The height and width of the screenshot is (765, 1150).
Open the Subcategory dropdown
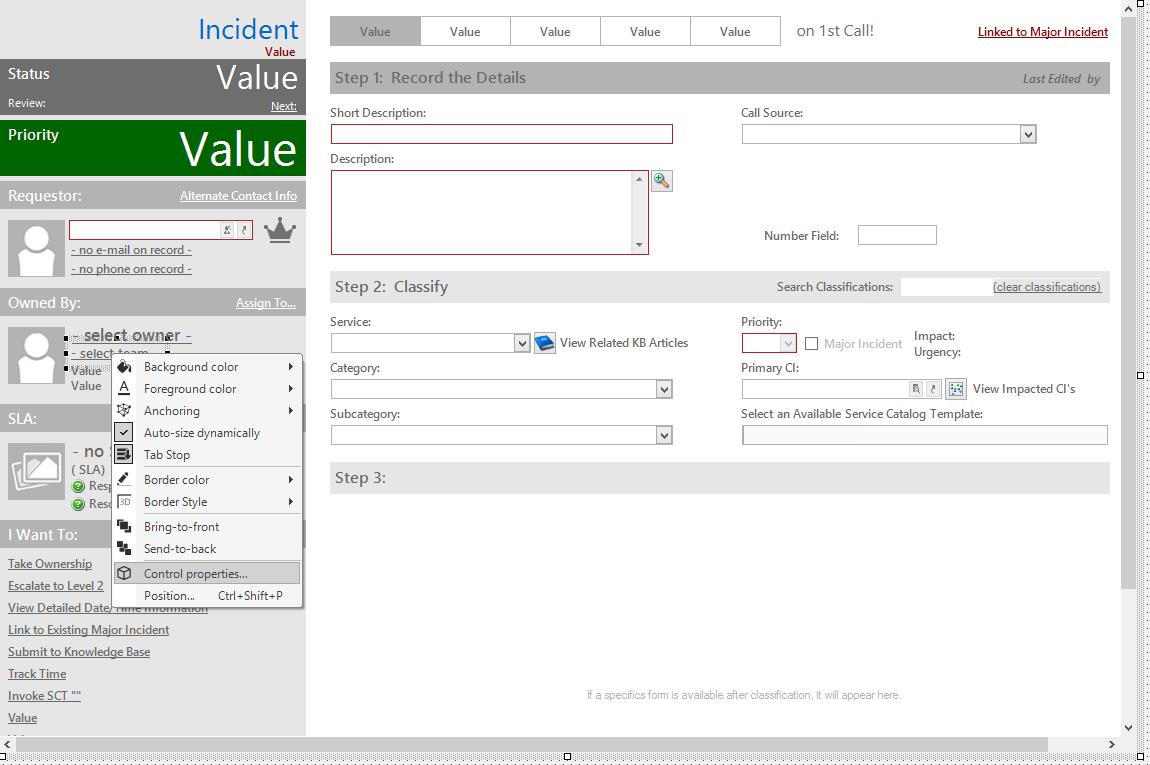pyautogui.click(x=664, y=435)
